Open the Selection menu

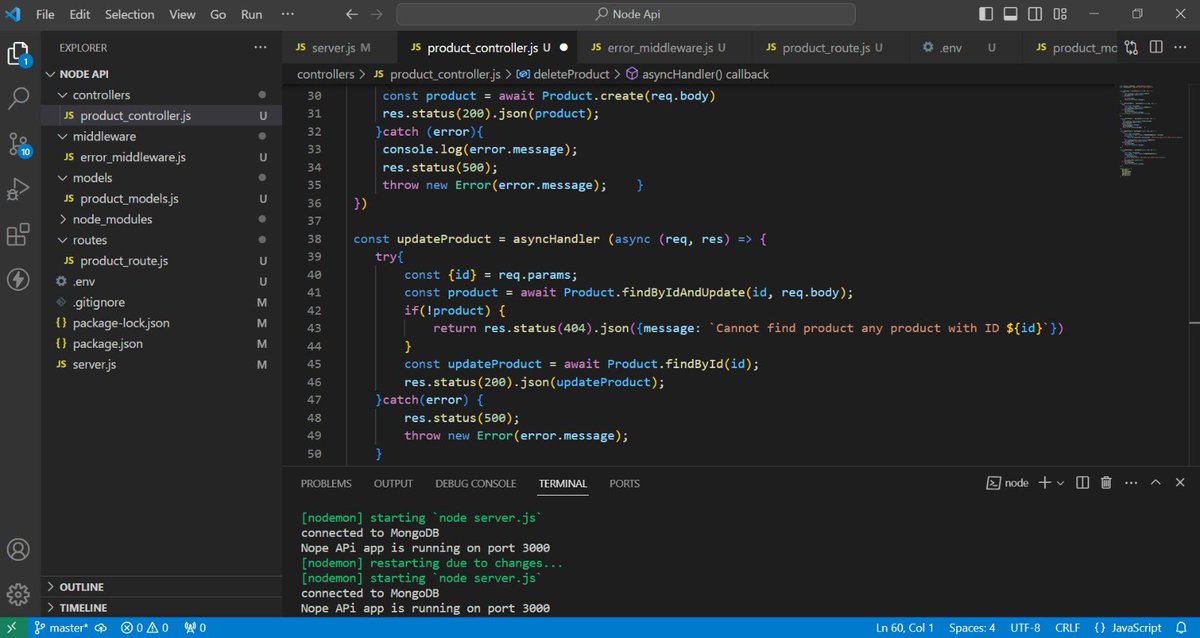(x=130, y=14)
